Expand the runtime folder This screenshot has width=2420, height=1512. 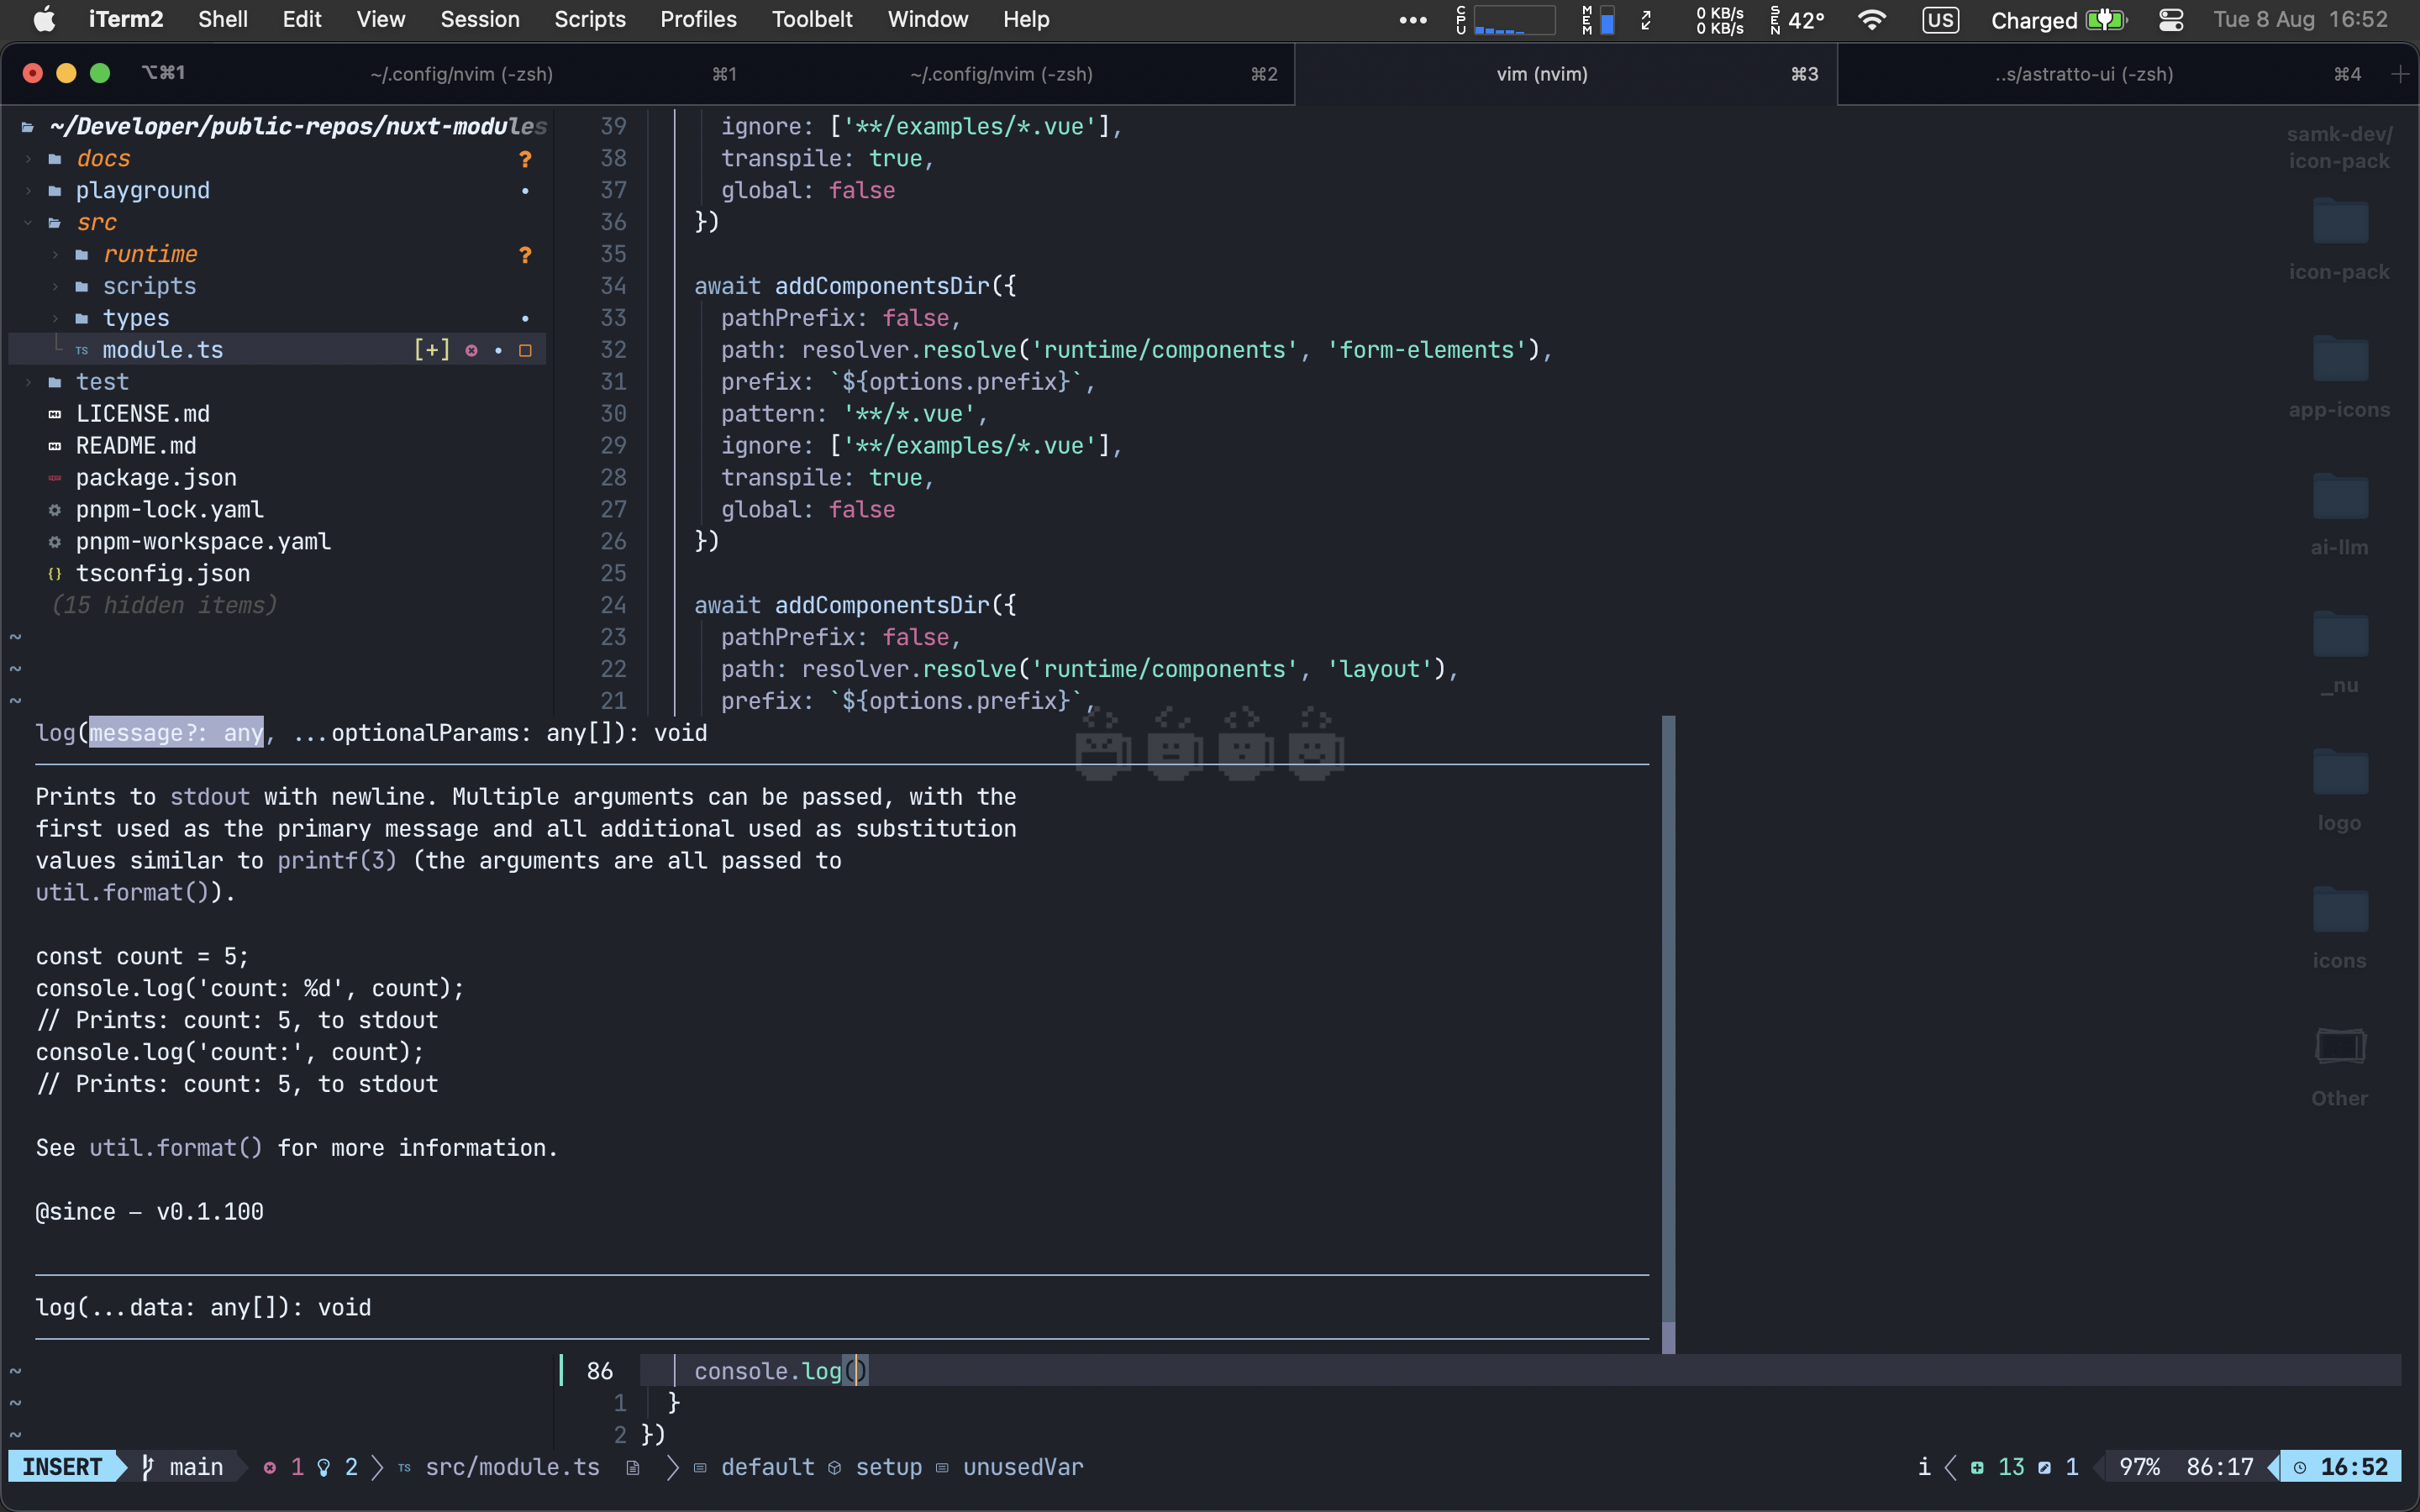[55, 255]
